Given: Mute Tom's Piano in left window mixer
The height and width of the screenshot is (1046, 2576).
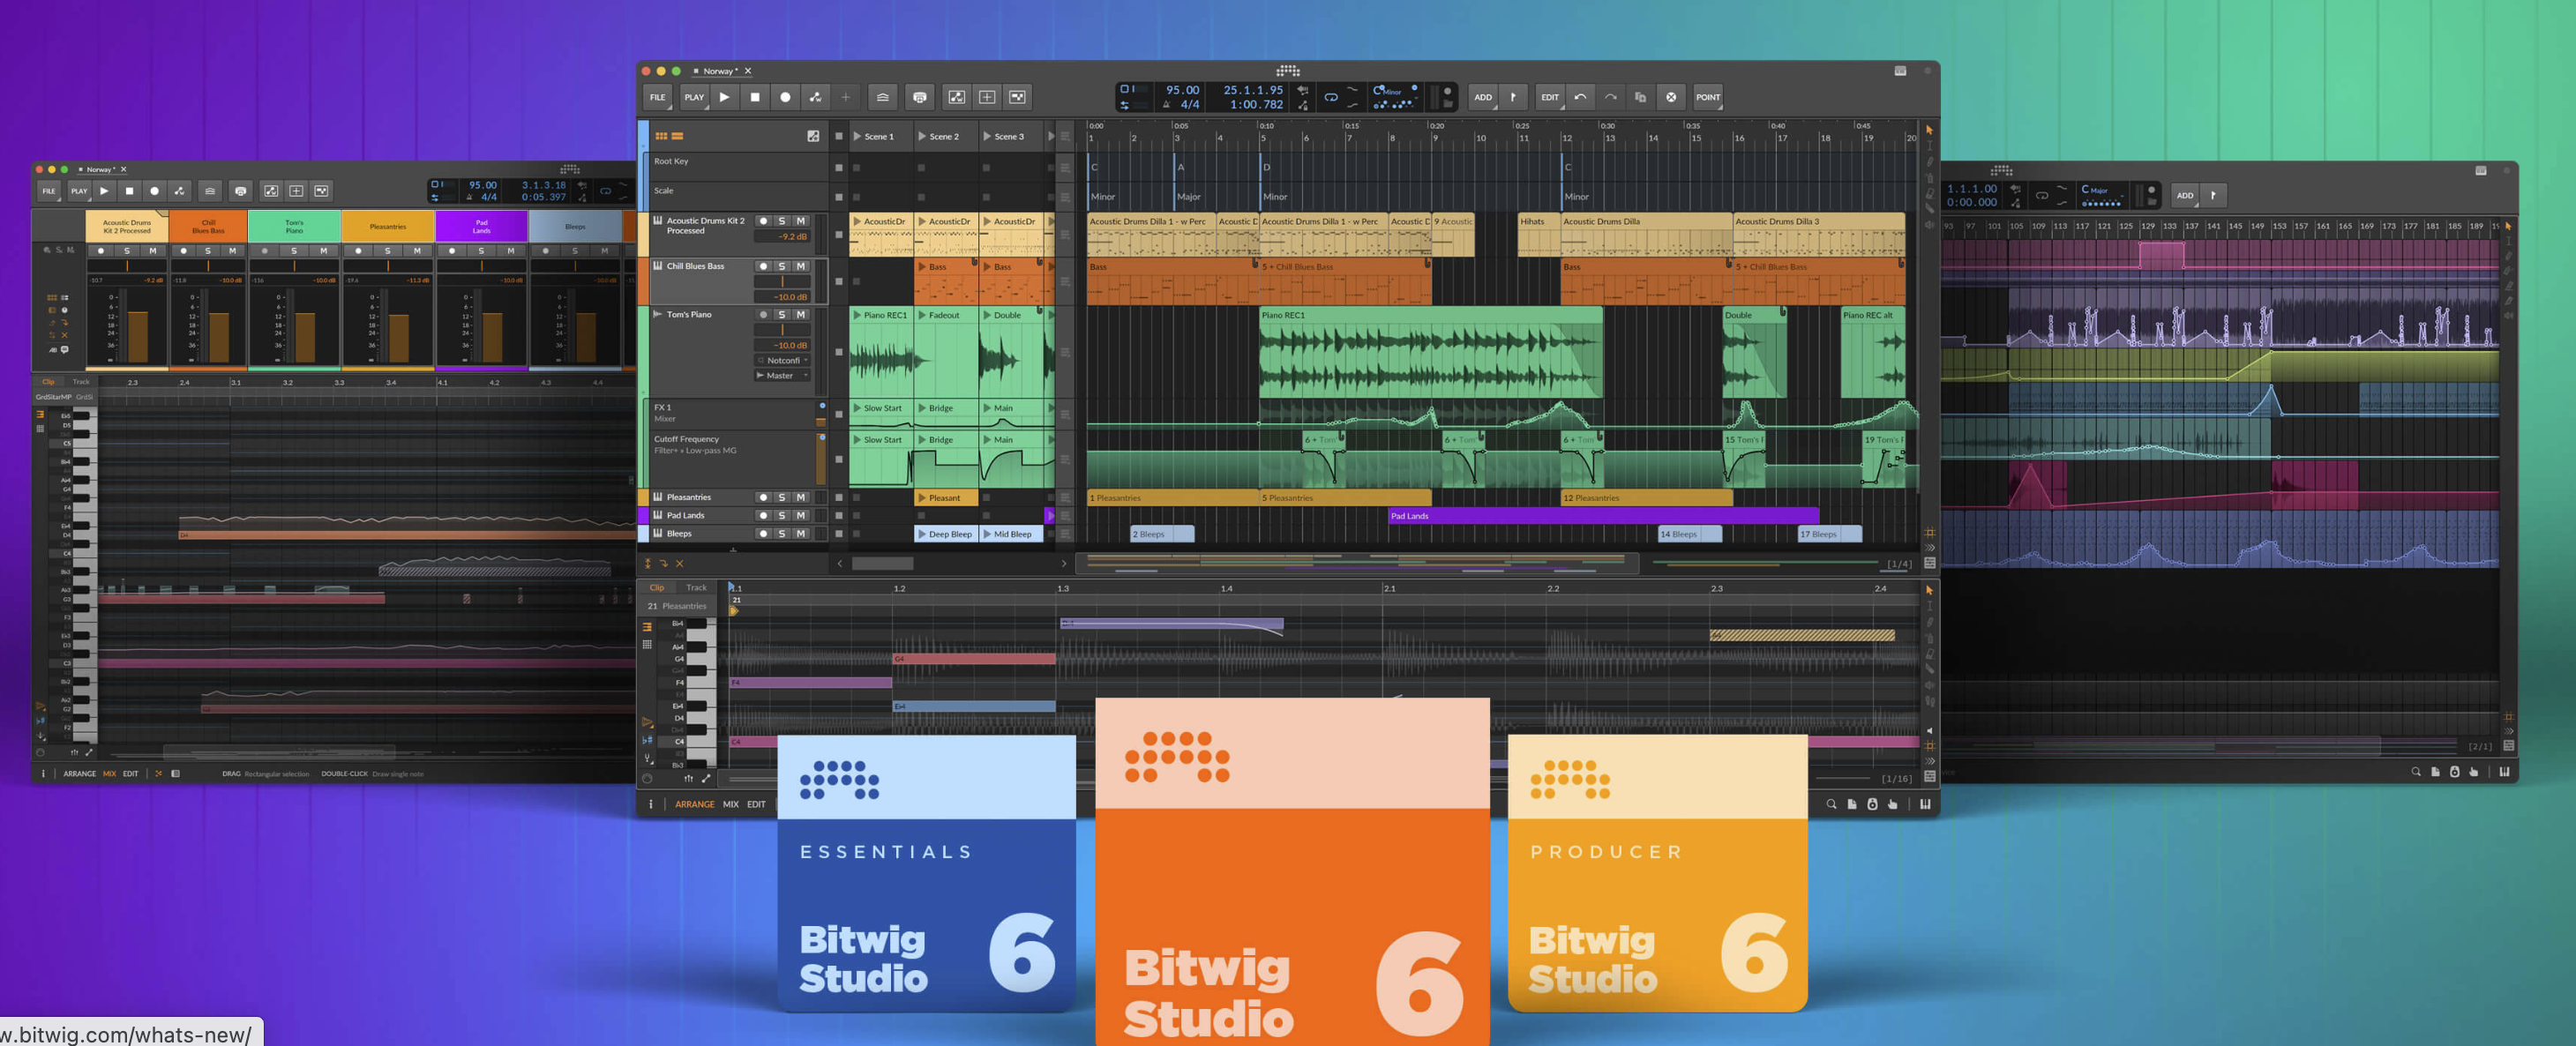Looking at the screenshot, I should pyautogui.click(x=323, y=251).
